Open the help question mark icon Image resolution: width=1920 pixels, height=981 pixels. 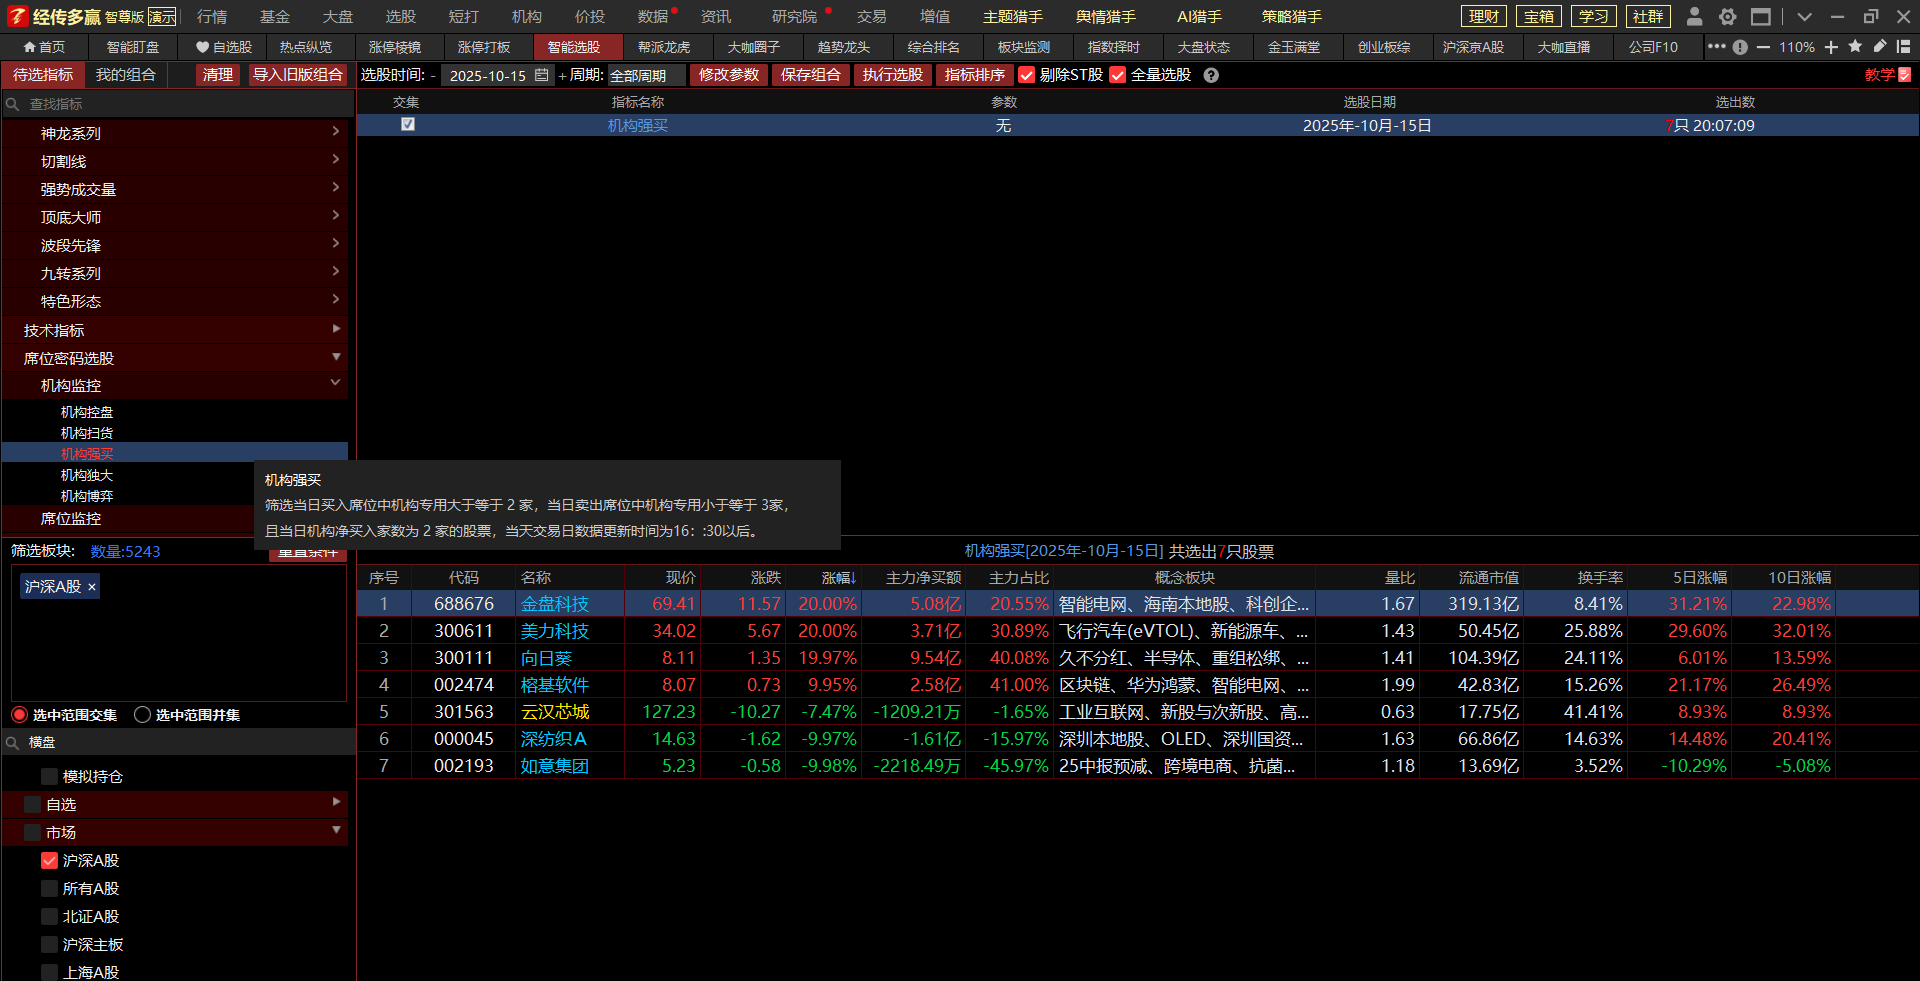click(1211, 76)
